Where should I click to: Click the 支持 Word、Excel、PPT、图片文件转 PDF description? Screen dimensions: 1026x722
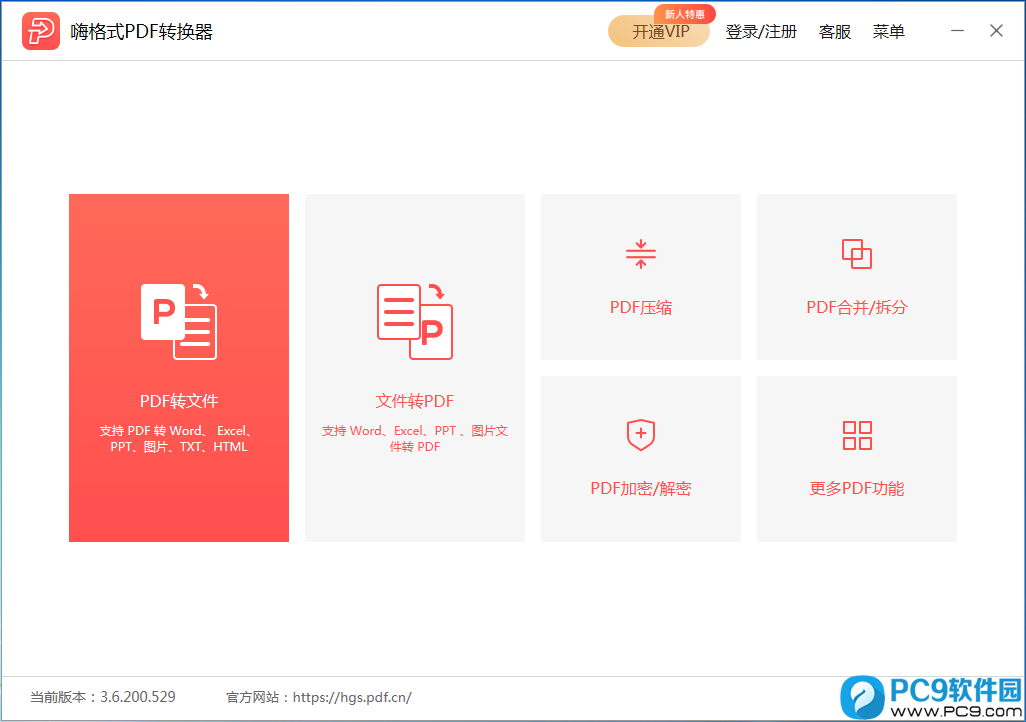[414, 439]
